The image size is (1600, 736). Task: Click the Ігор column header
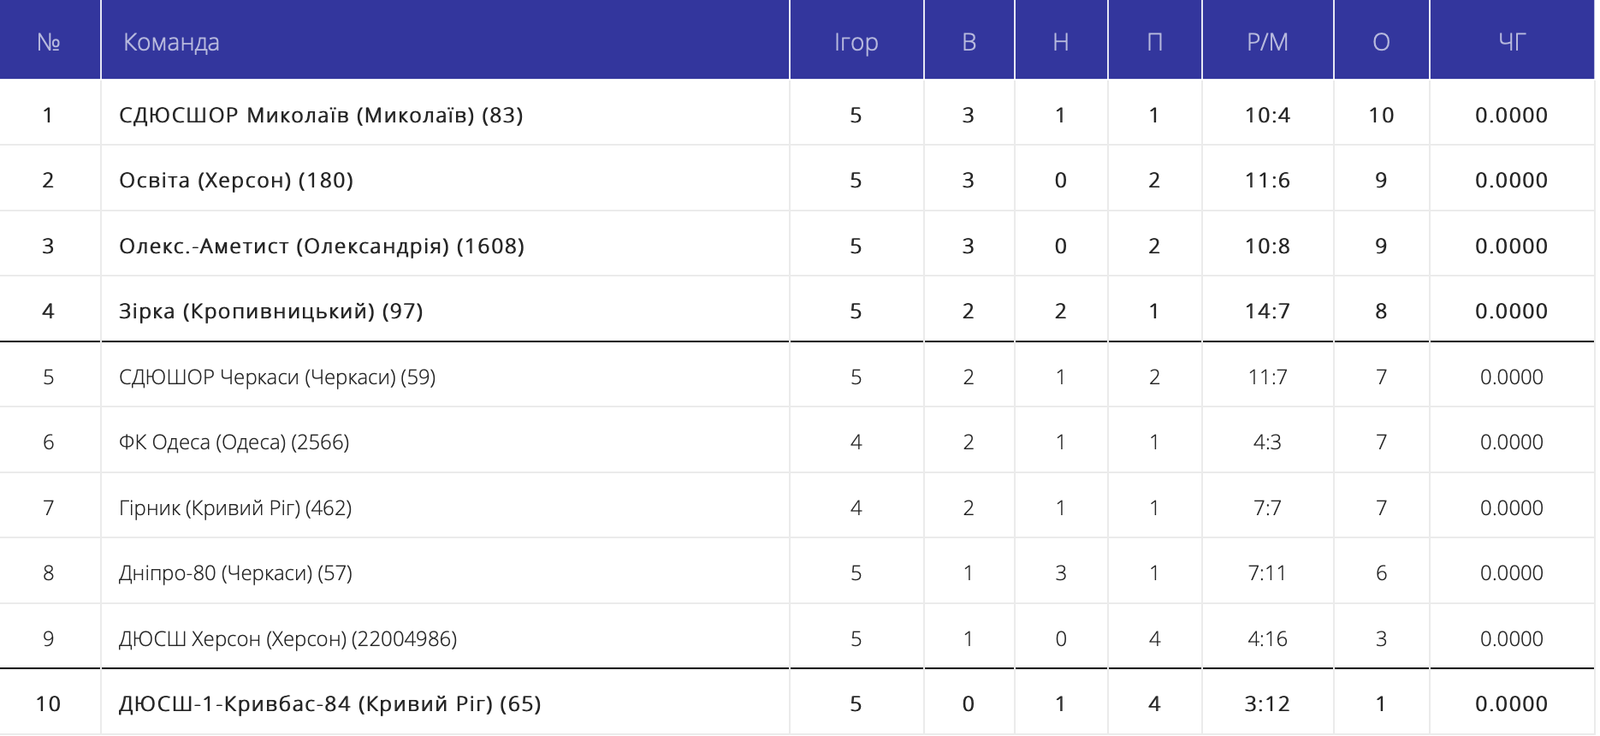pyautogui.click(x=856, y=42)
